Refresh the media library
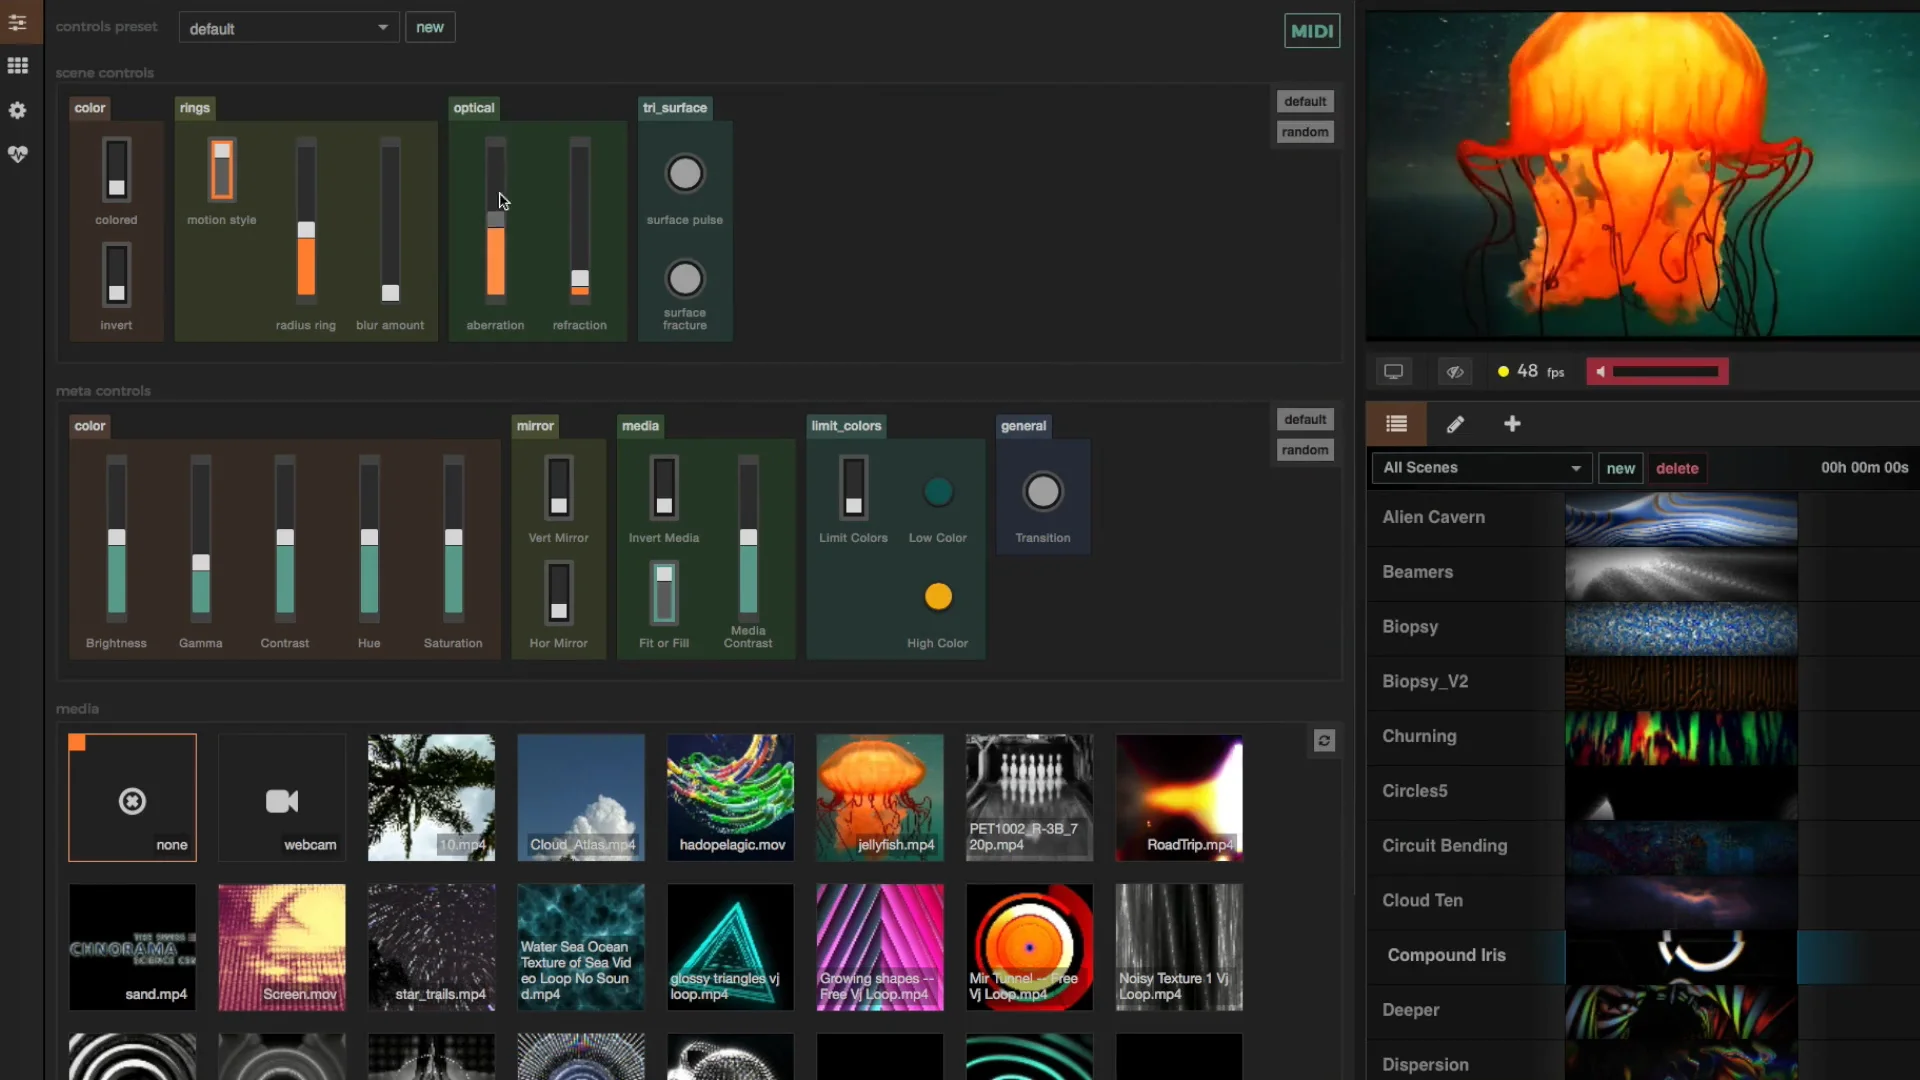The height and width of the screenshot is (1080, 1920). (x=1324, y=741)
